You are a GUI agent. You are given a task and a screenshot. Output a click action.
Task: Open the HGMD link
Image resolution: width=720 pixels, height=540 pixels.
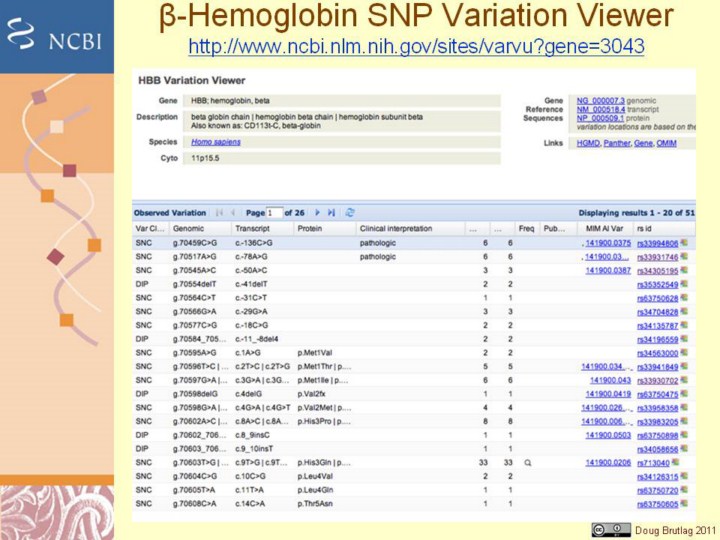coord(588,143)
